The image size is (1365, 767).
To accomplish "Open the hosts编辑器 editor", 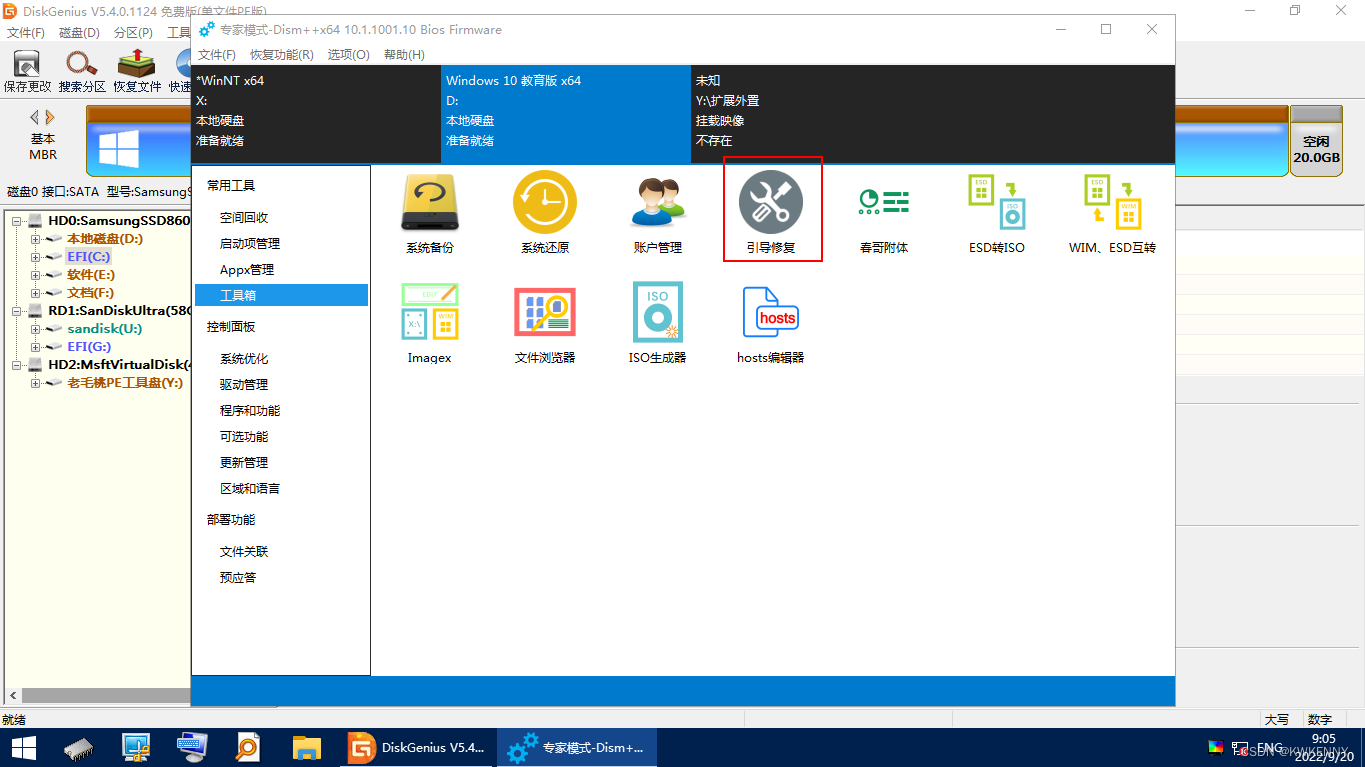I will click(x=771, y=323).
